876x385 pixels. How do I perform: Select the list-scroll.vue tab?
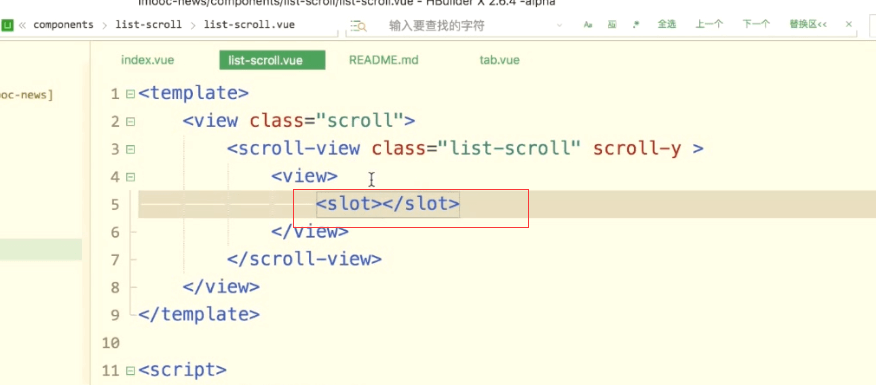(273, 60)
